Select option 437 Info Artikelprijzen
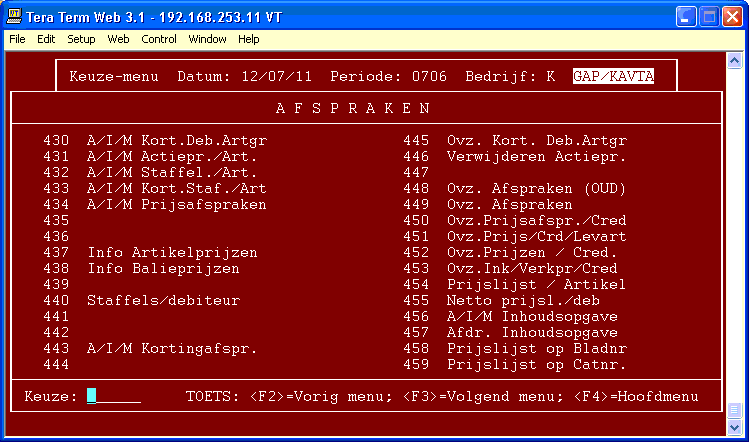Viewport: 749px width, 442px height. [151, 252]
